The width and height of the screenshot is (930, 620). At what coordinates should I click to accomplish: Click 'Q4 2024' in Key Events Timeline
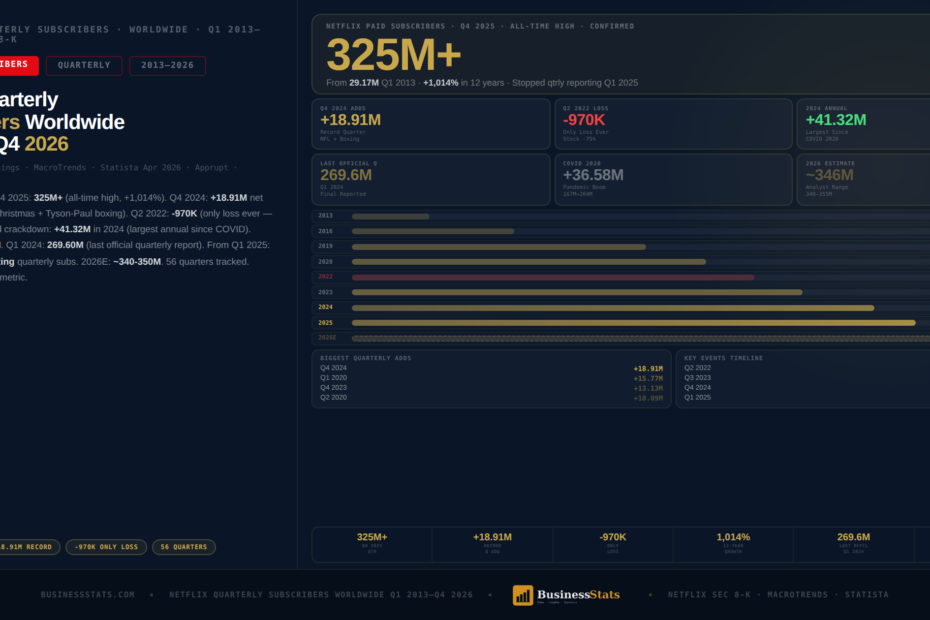tap(698, 388)
